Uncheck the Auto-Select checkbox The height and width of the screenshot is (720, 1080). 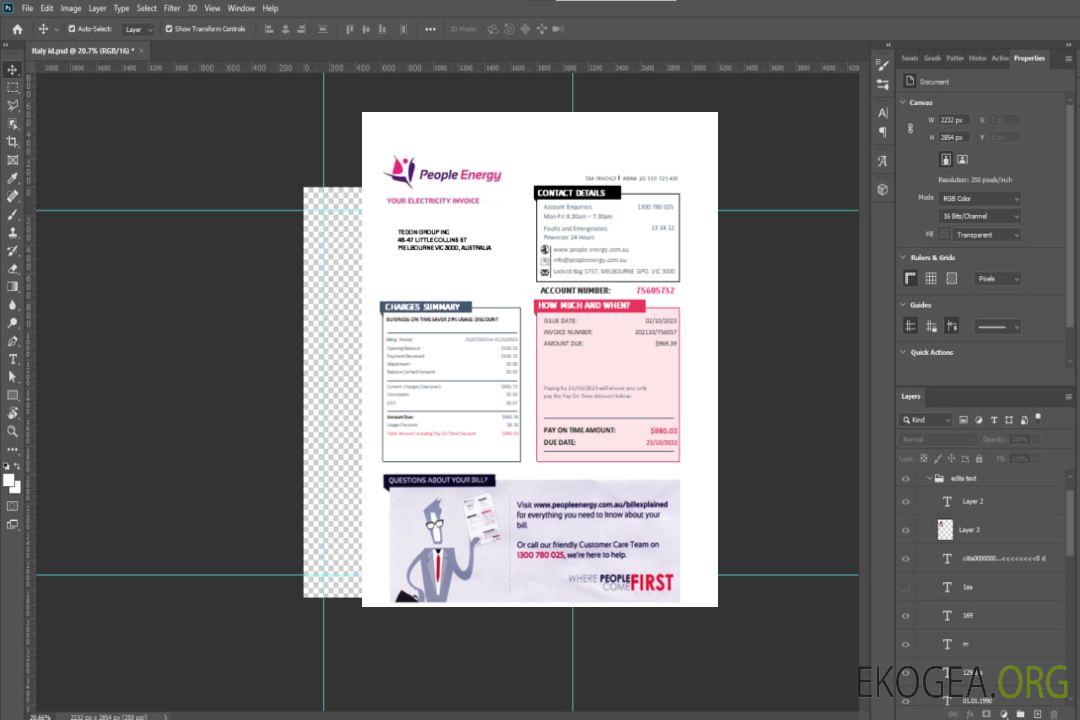(x=72, y=29)
